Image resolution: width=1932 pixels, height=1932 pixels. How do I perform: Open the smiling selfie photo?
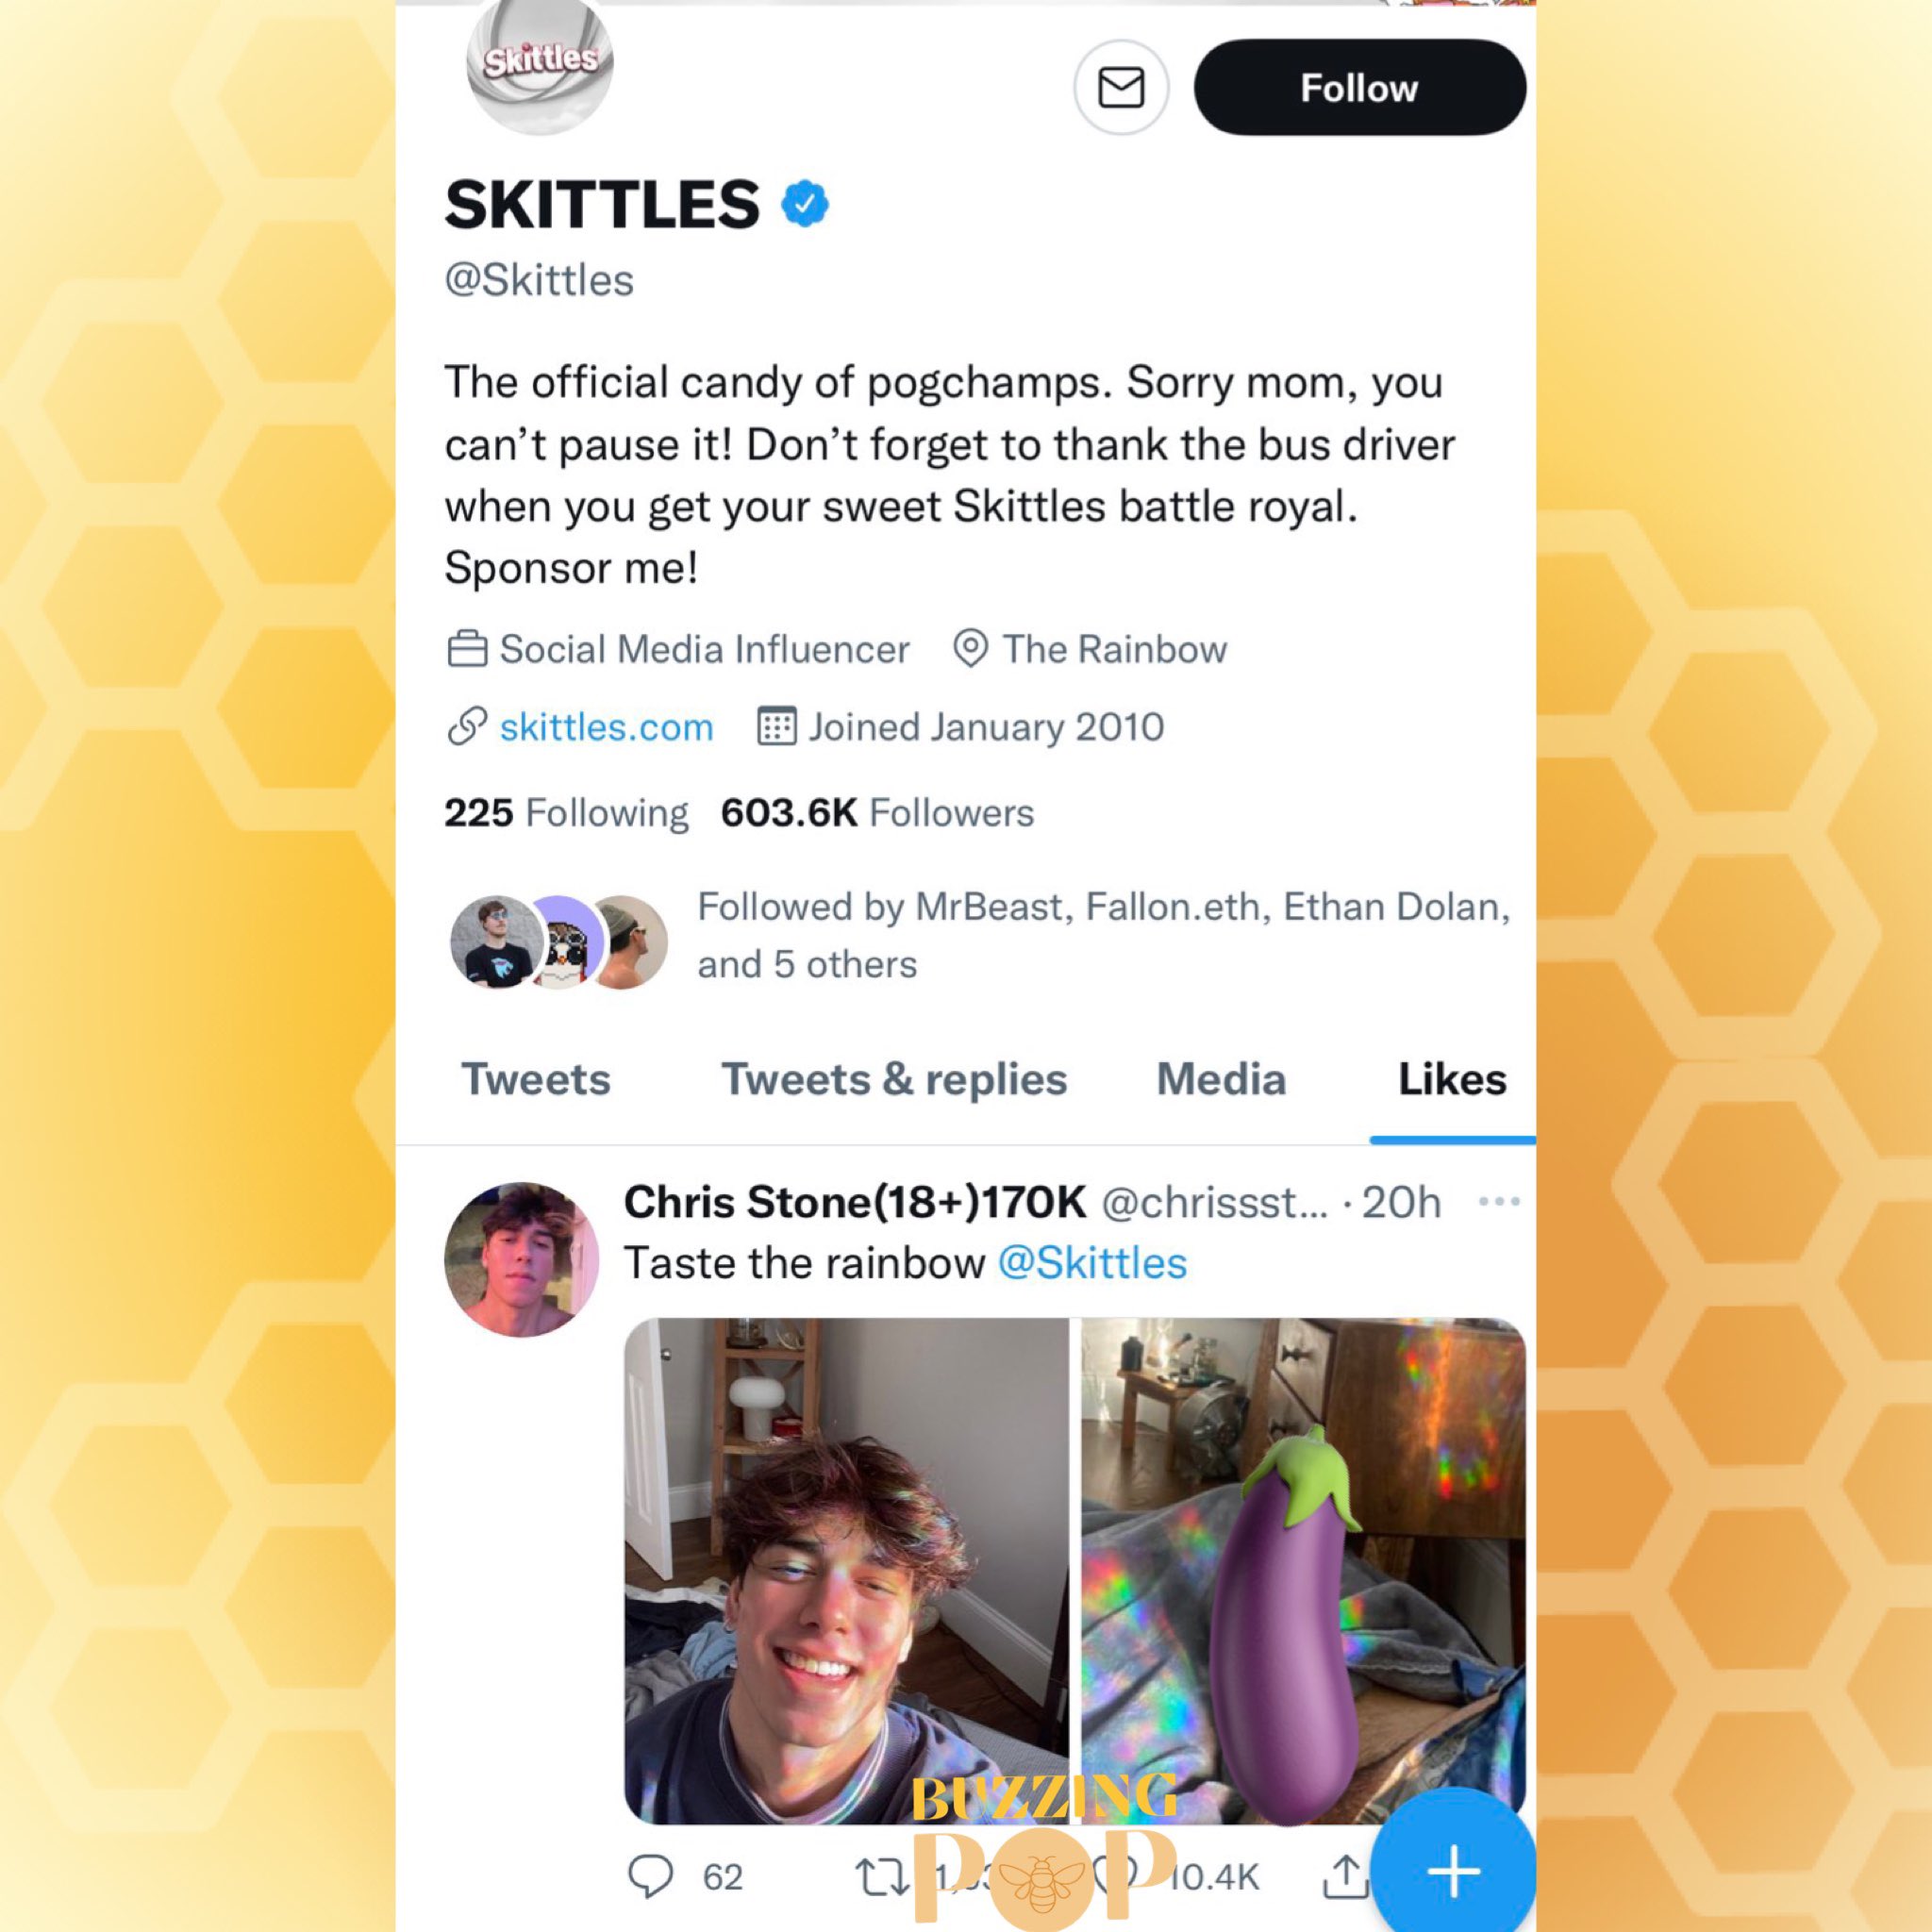(x=846, y=1571)
